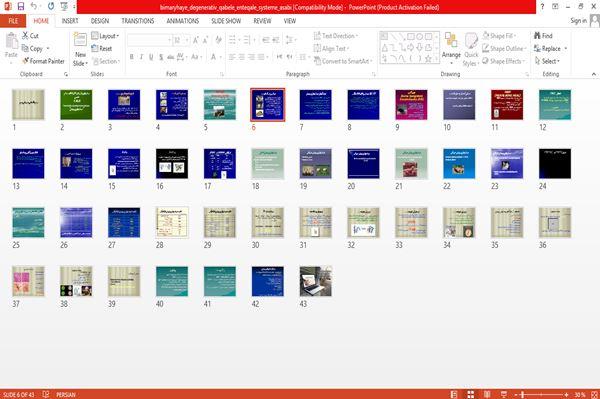The image size is (600, 399).
Task: Select slide 43 thumbnail with laptop photo
Action: pyautogui.click(x=316, y=281)
